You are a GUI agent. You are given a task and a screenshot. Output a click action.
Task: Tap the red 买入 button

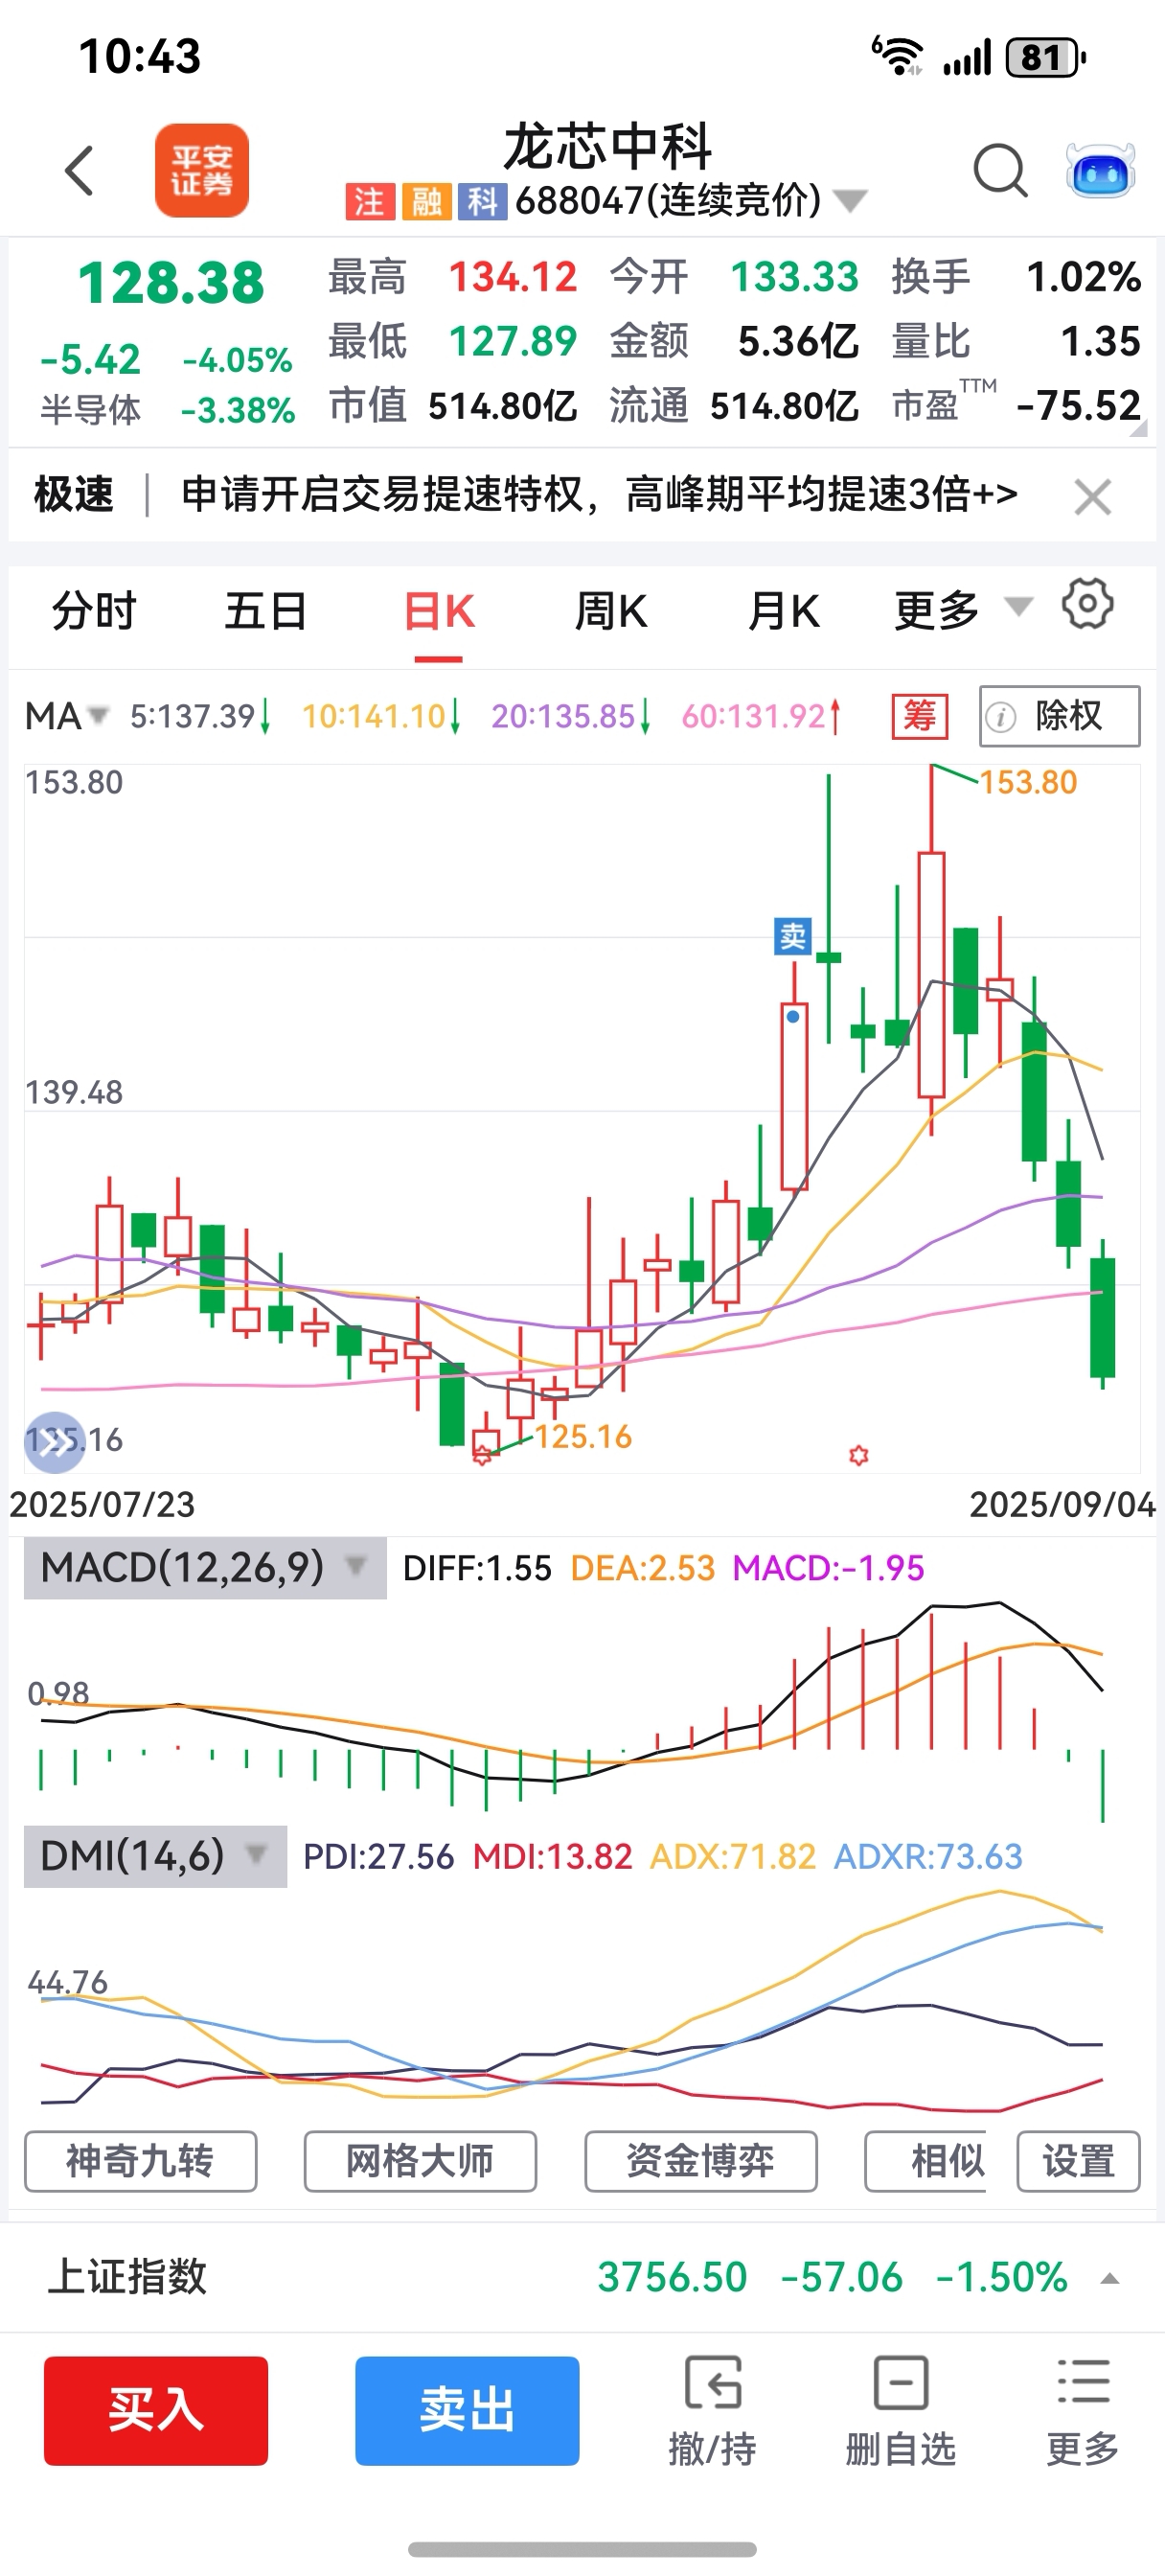coord(156,2410)
